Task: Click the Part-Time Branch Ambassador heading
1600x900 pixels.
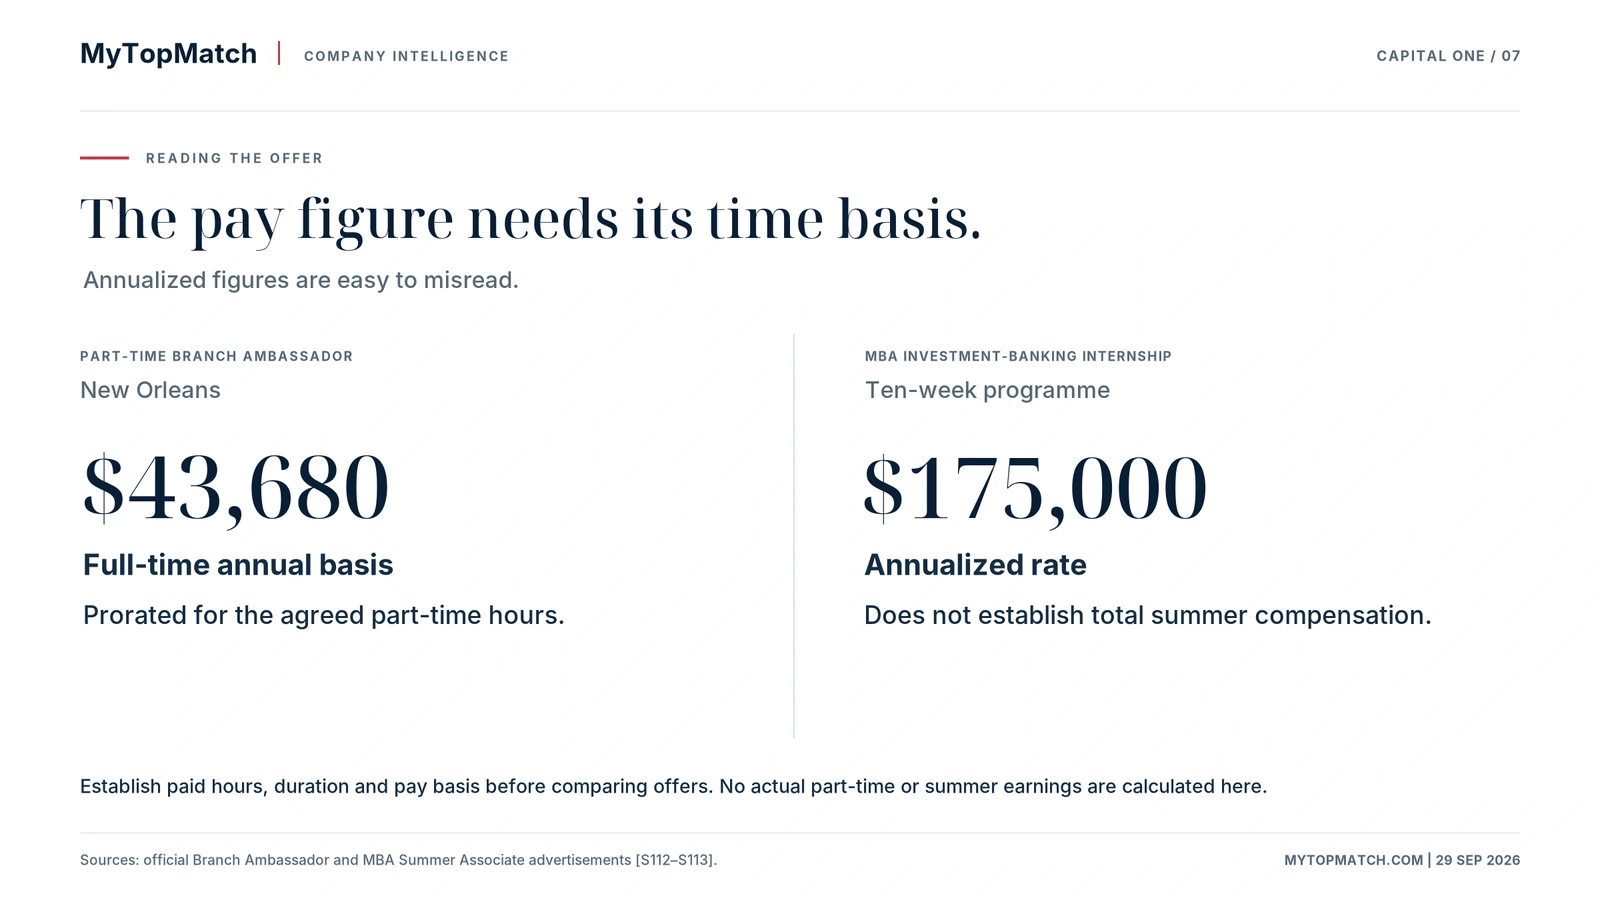Action: coord(216,356)
